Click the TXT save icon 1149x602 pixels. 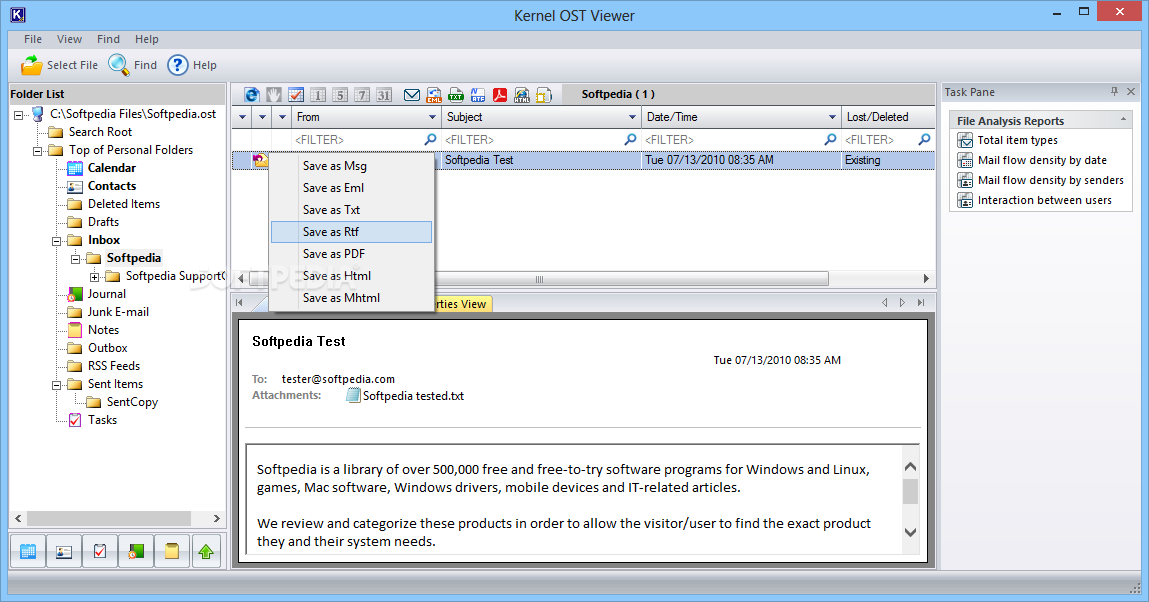point(456,94)
